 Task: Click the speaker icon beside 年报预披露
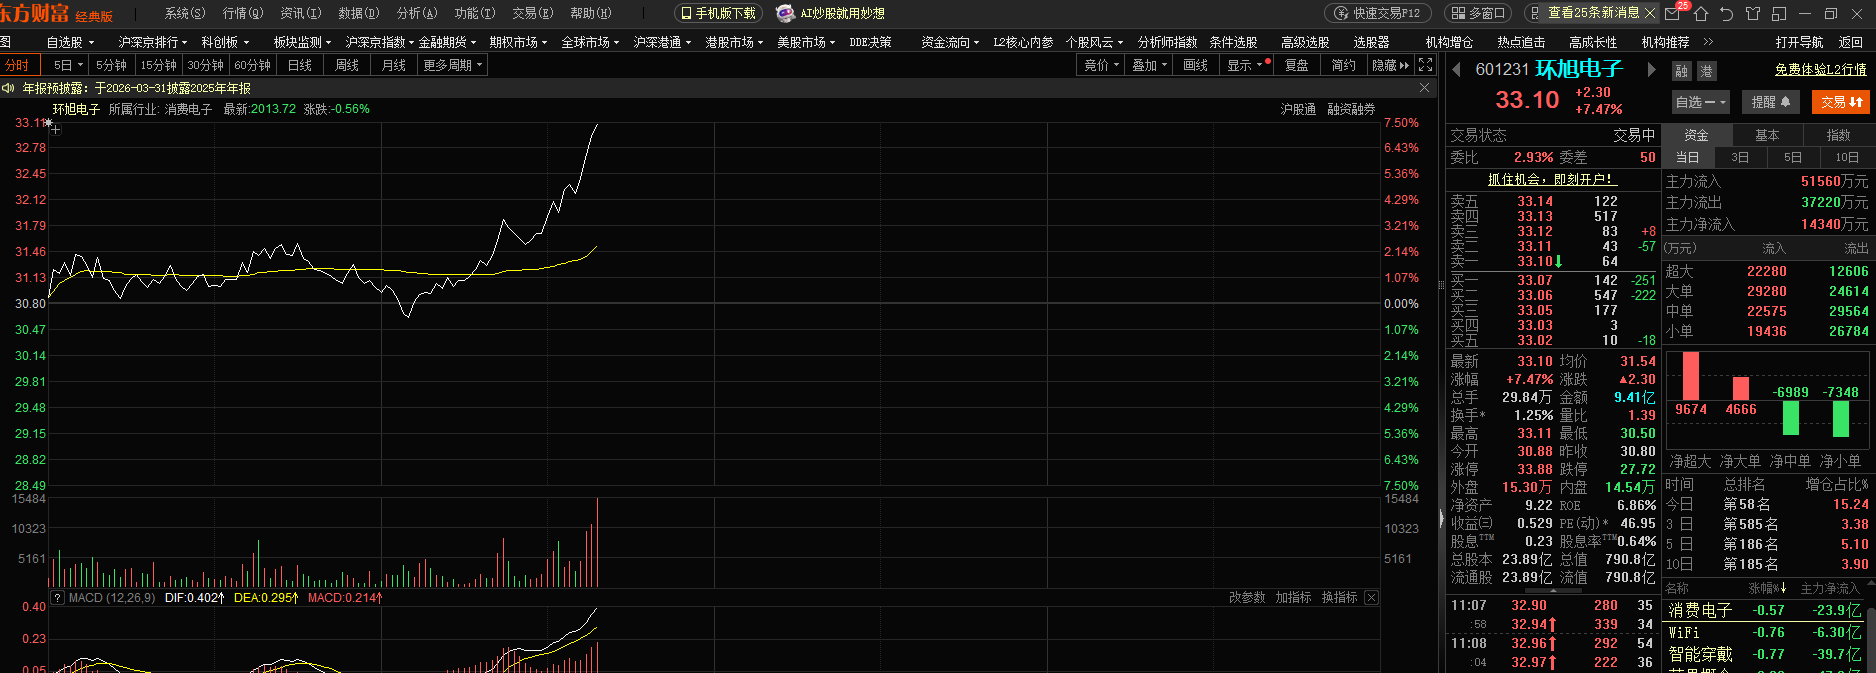(x=8, y=88)
